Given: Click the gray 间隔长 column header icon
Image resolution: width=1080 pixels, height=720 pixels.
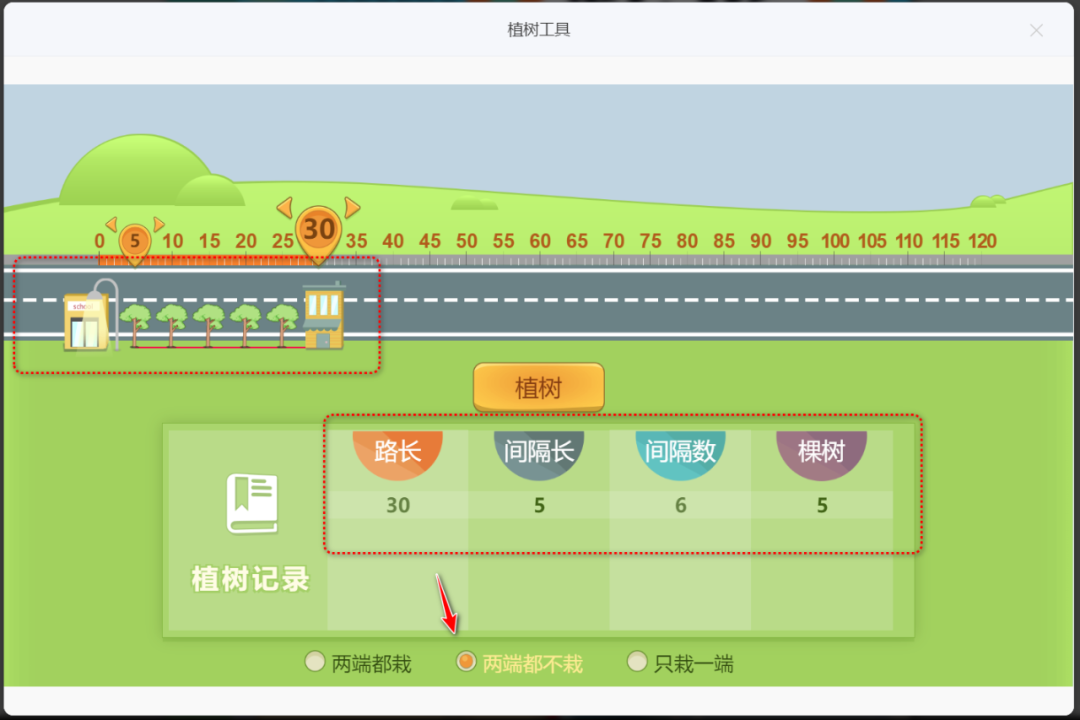Looking at the screenshot, I should (x=539, y=450).
